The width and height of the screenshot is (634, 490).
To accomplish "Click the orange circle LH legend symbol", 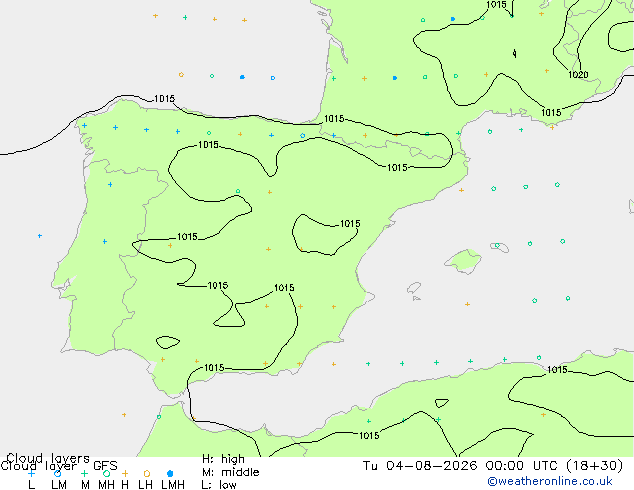I will click(147, 473).
